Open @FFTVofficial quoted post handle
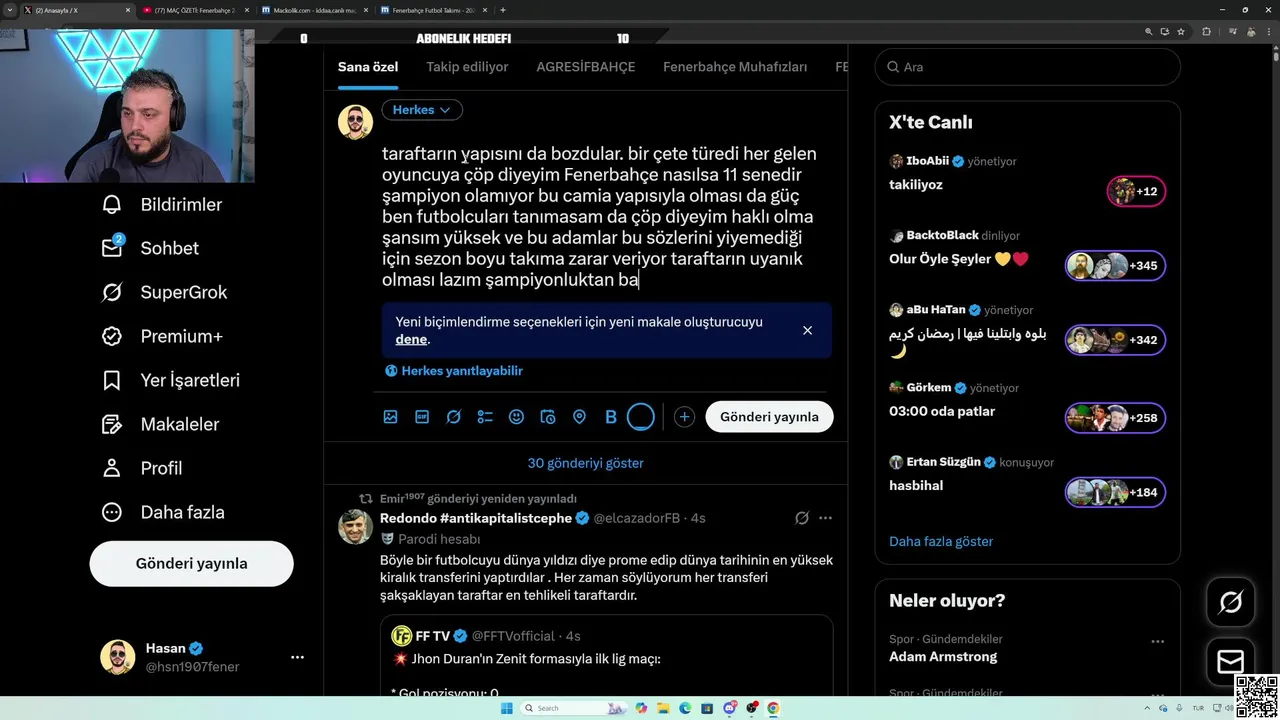The image size is (1280, 720). click(513, 636)
